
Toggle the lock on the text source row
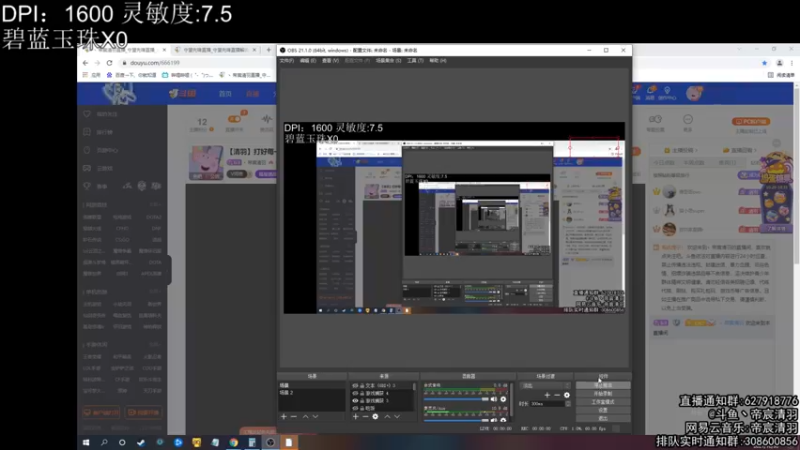pos(362,386)
